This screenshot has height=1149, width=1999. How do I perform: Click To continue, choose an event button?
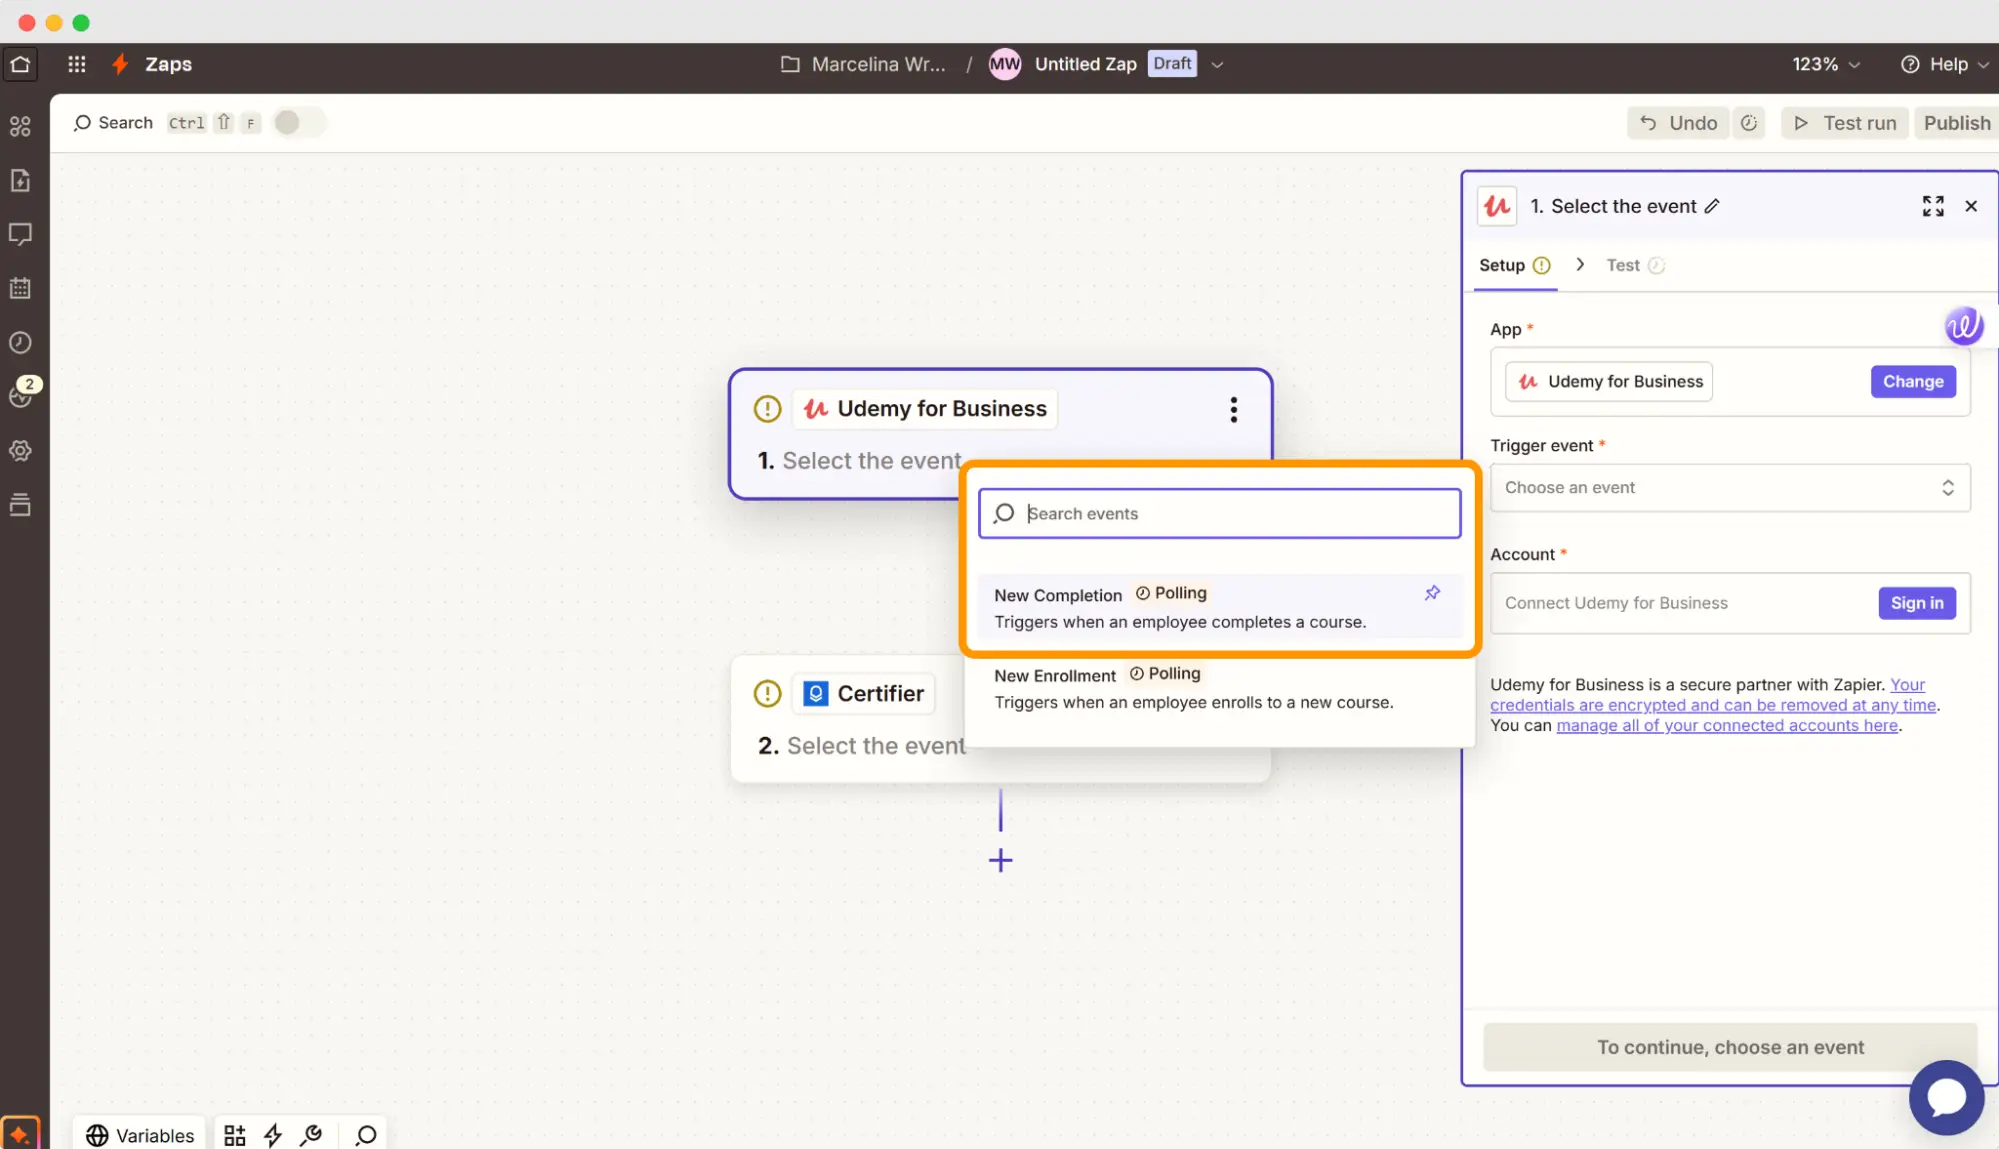1729,1047
